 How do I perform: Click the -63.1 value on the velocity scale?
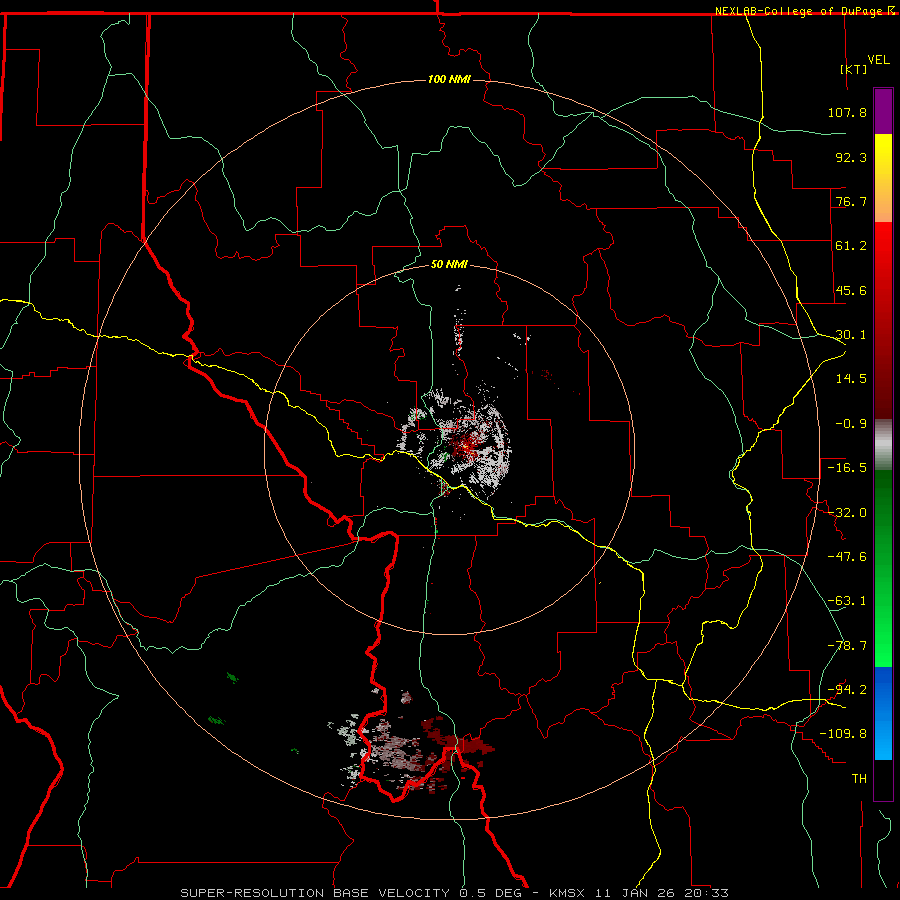(847, 601)
